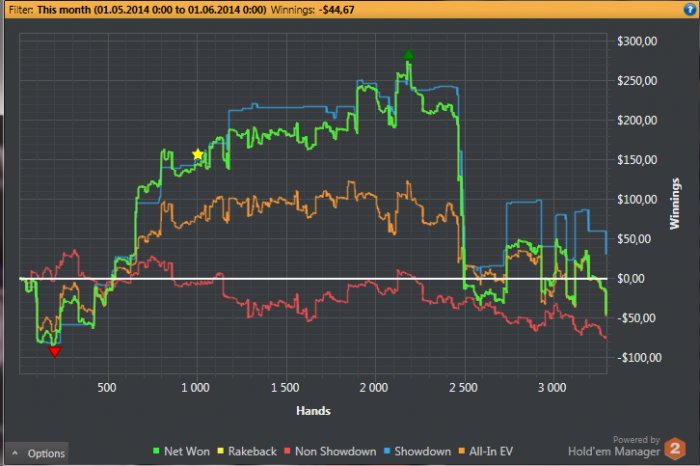The height and width of the screenshot is (466, 700).
Task: Click the 1 500 hands axis label
Action: click(x=285, y=387)
